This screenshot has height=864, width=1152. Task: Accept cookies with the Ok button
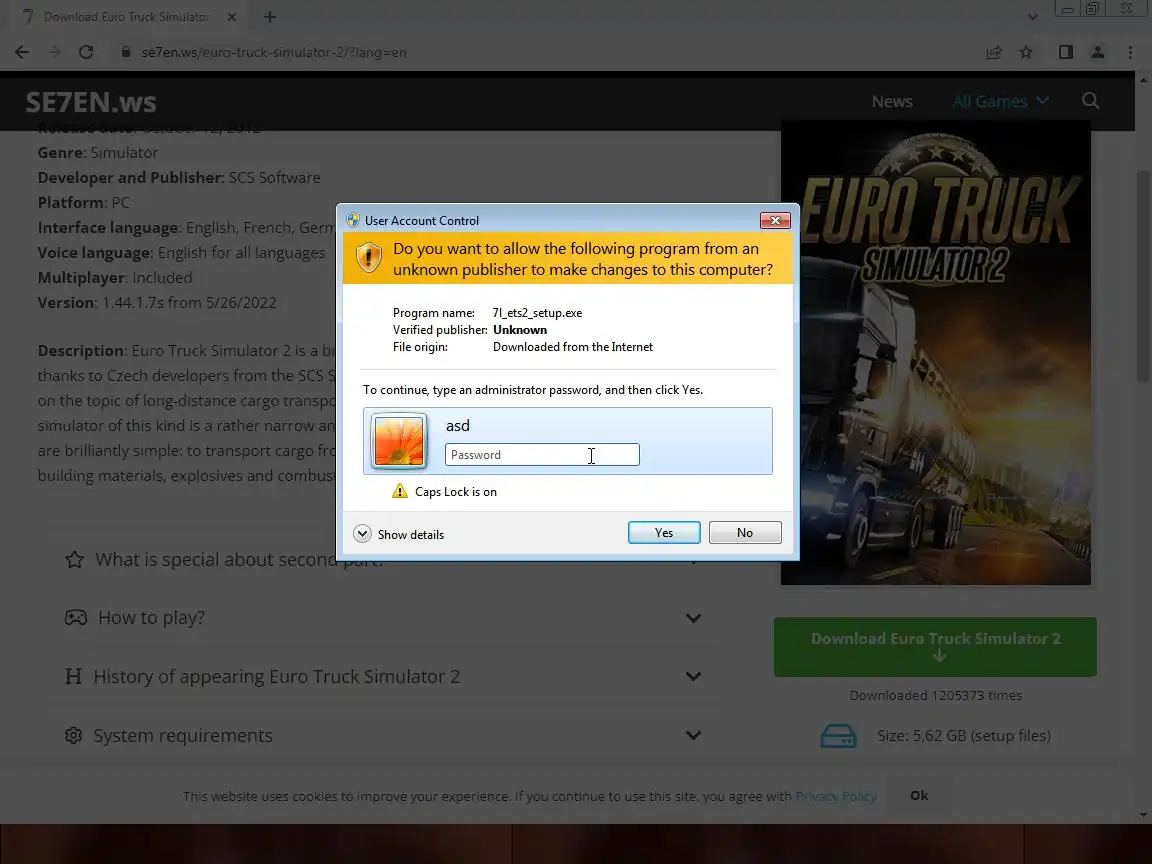tap(919, 796)
